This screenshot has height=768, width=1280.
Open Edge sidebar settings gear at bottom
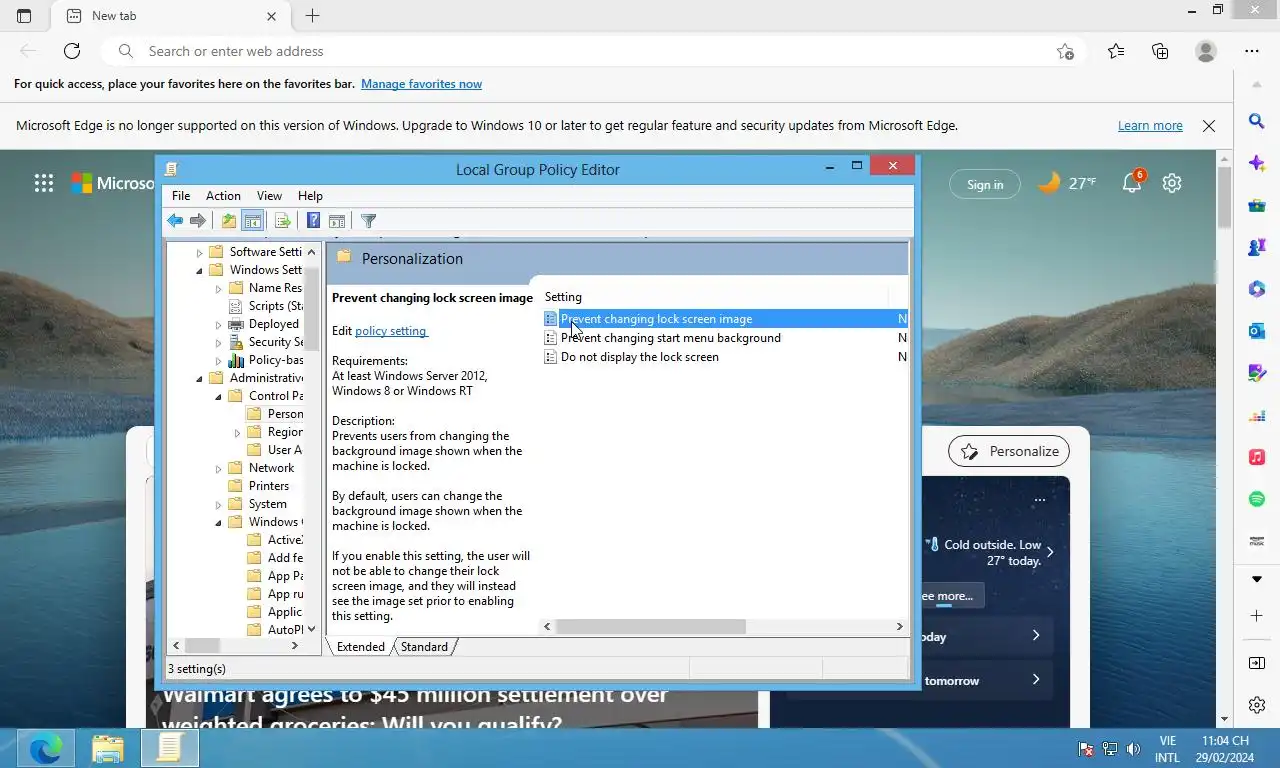point(1257,705)
